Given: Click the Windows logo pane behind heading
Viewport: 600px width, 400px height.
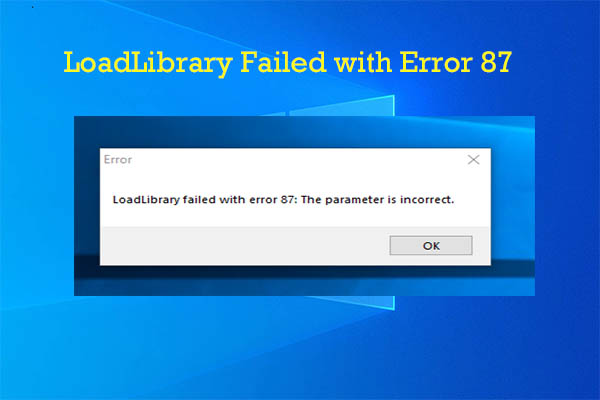Looking at the screenshot, I should (x=342, y=105).
